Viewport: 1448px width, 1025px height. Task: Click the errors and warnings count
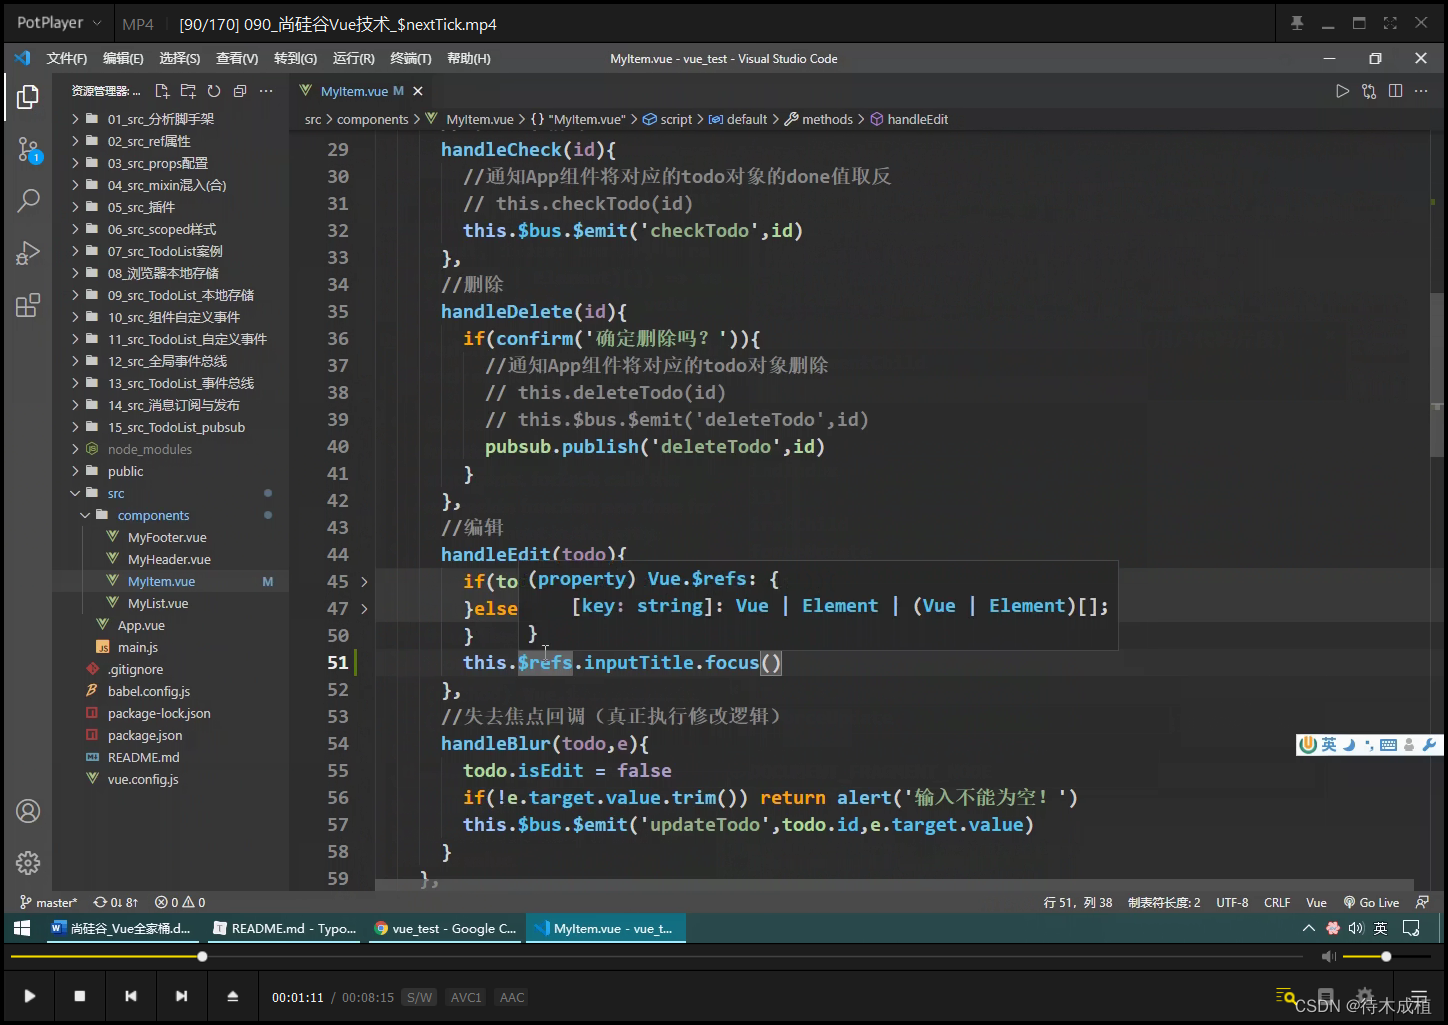180,902
